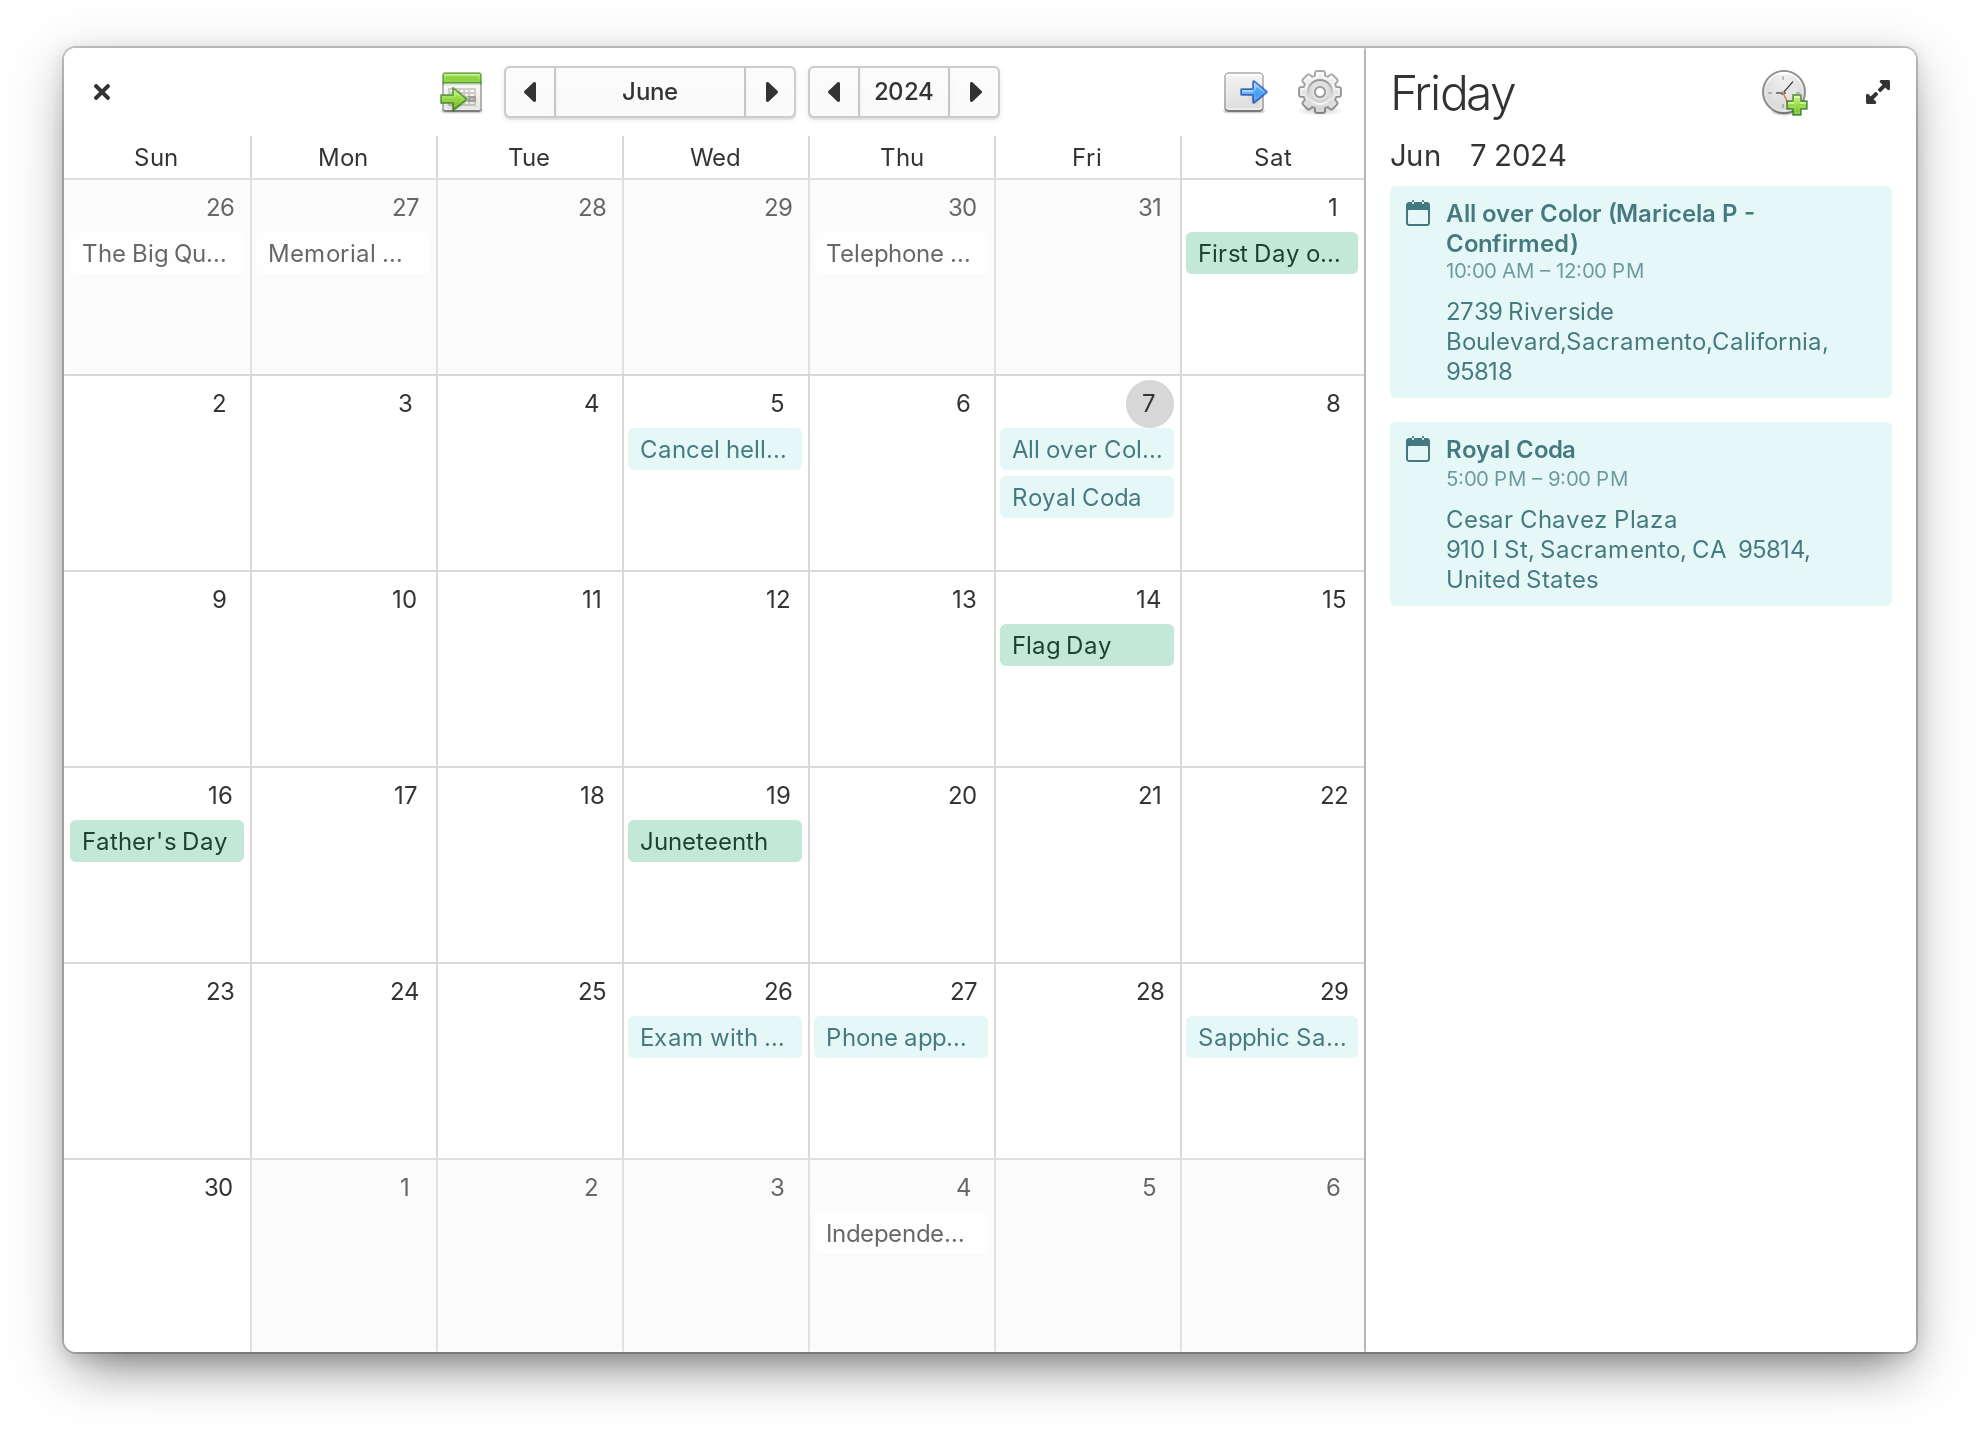Viewport: 1980px width, 1432px height.
Task: Click the calendar event icon for Royal Coda
Action: [1417, 449]
